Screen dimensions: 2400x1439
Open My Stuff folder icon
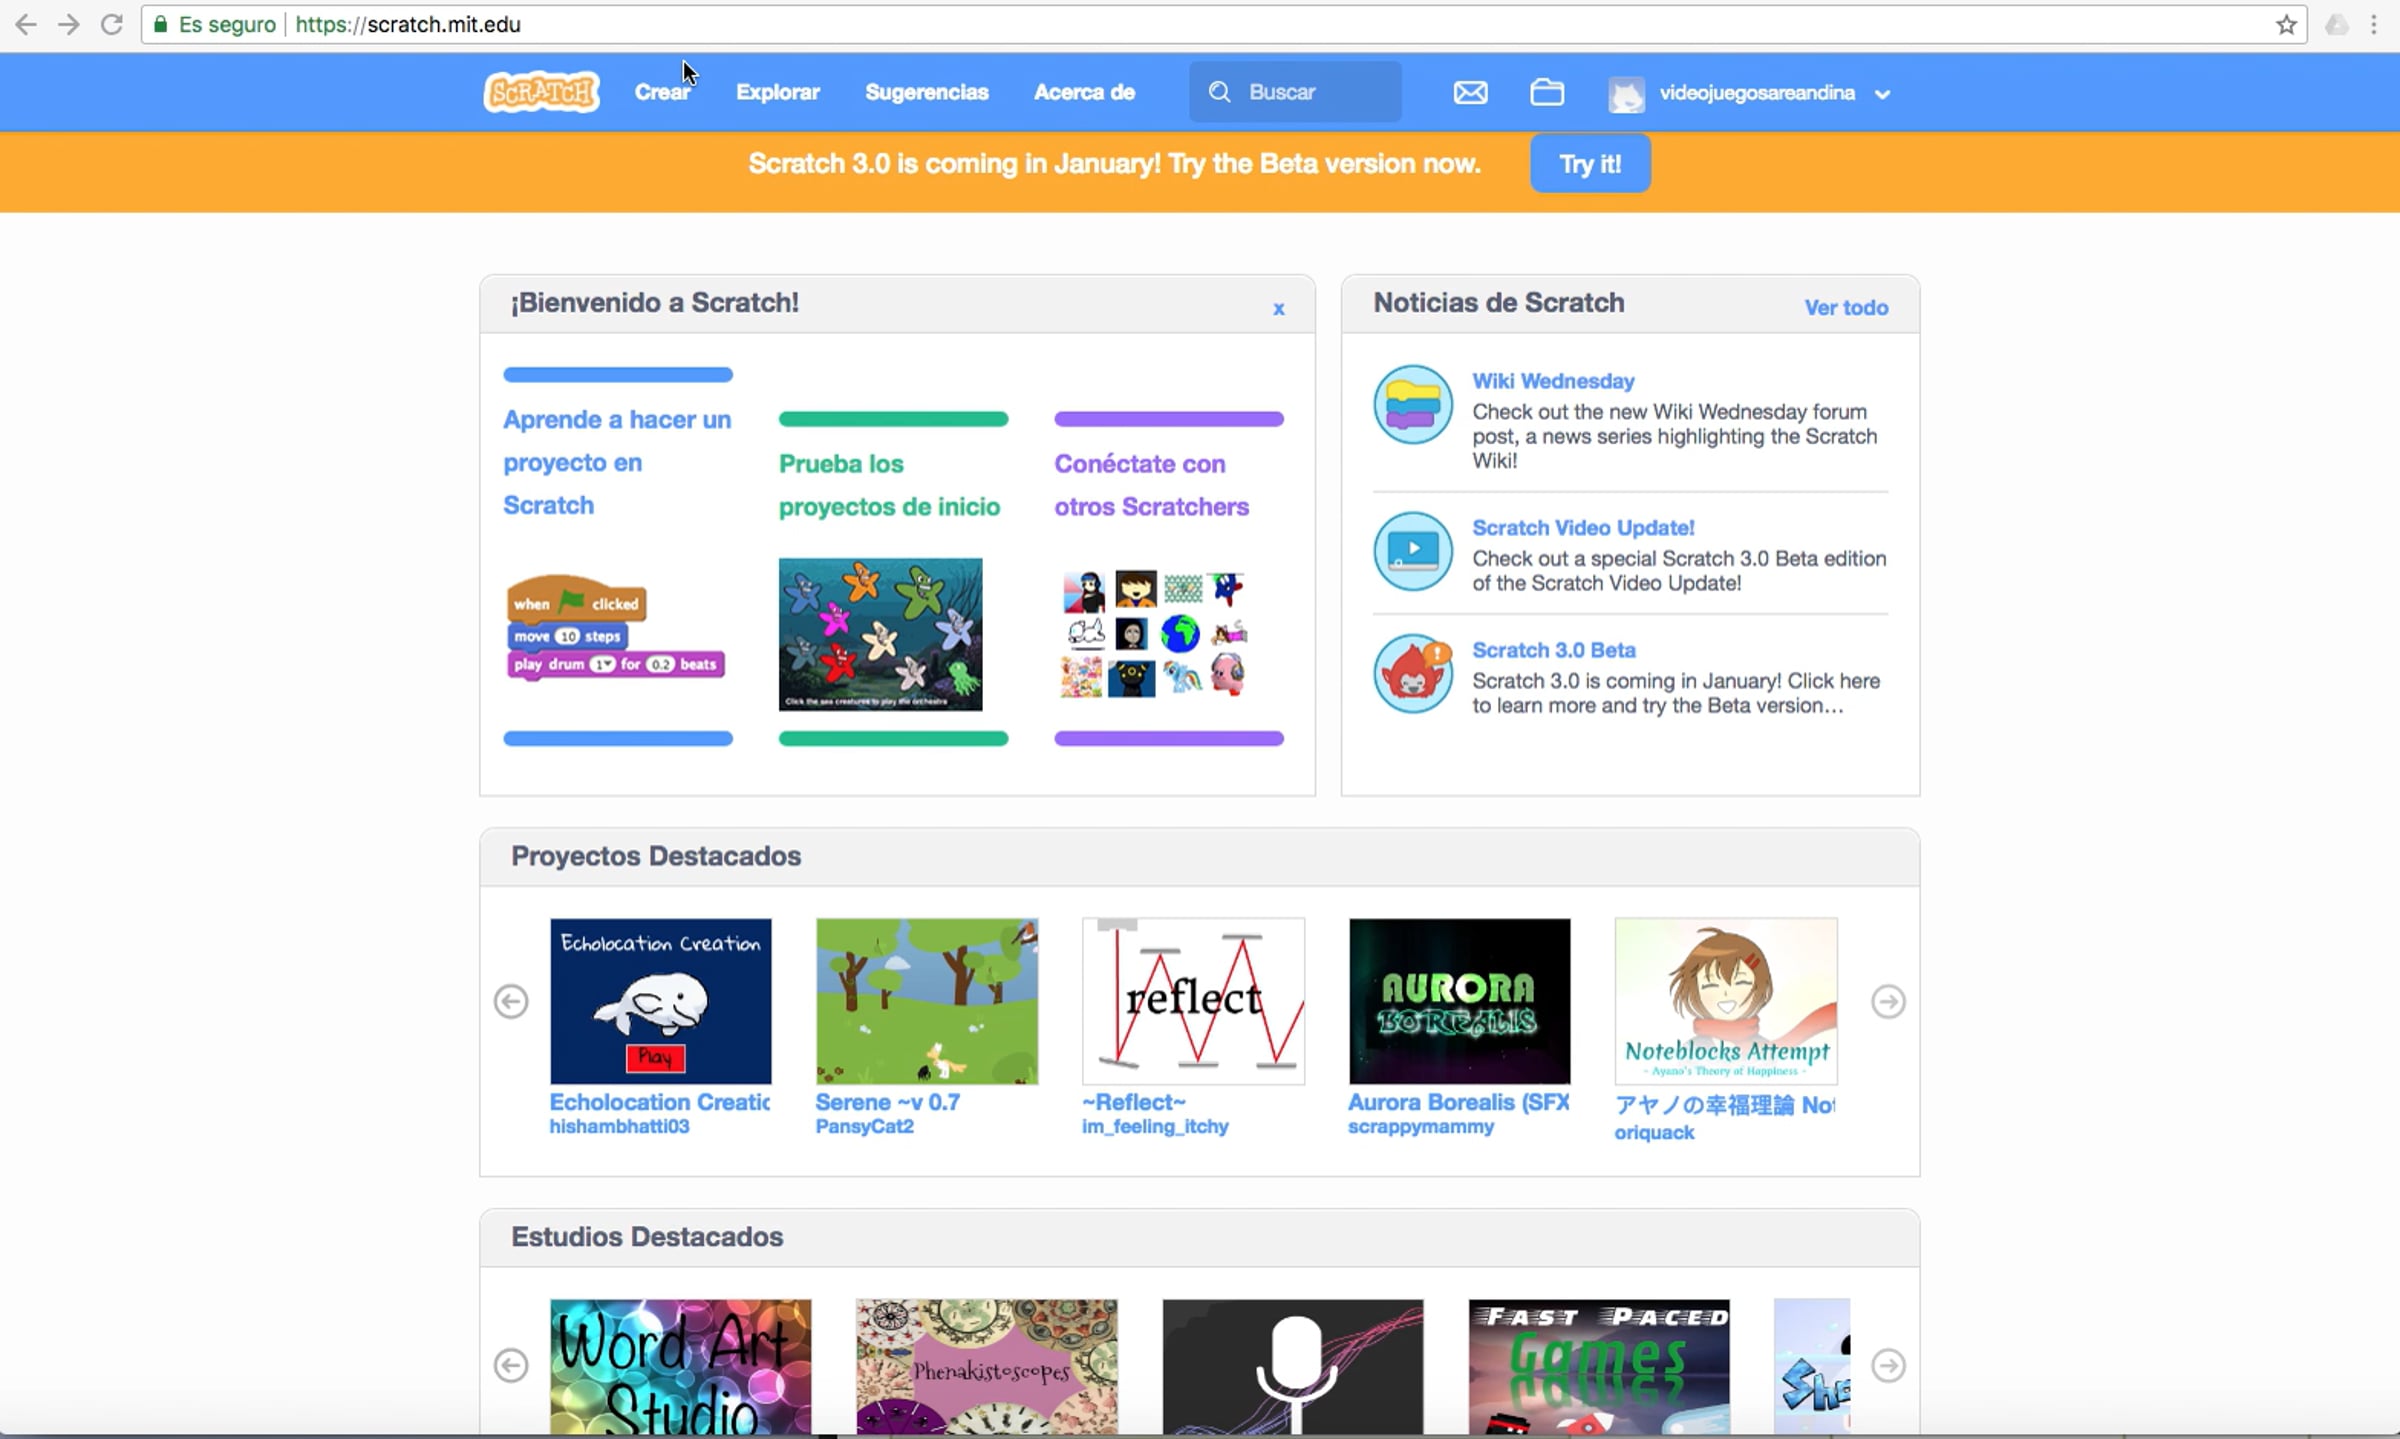pos(1547,93)
